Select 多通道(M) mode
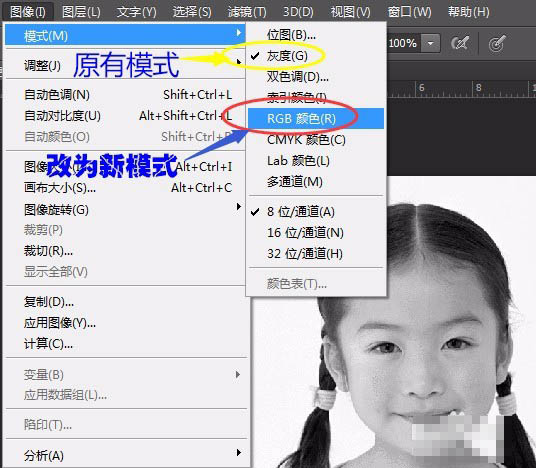Image resolution: width=536 pixels, height=468 pixels. (x=316, y=182)
